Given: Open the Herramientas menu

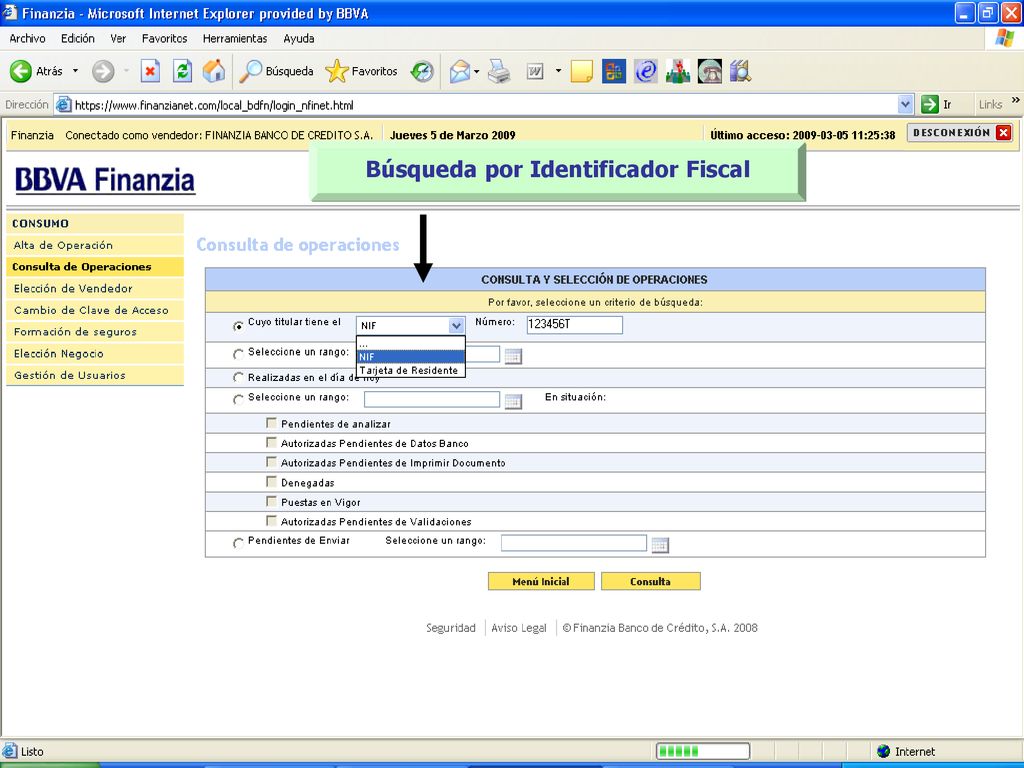Looking at the screenshot, I should pos(235,39).
